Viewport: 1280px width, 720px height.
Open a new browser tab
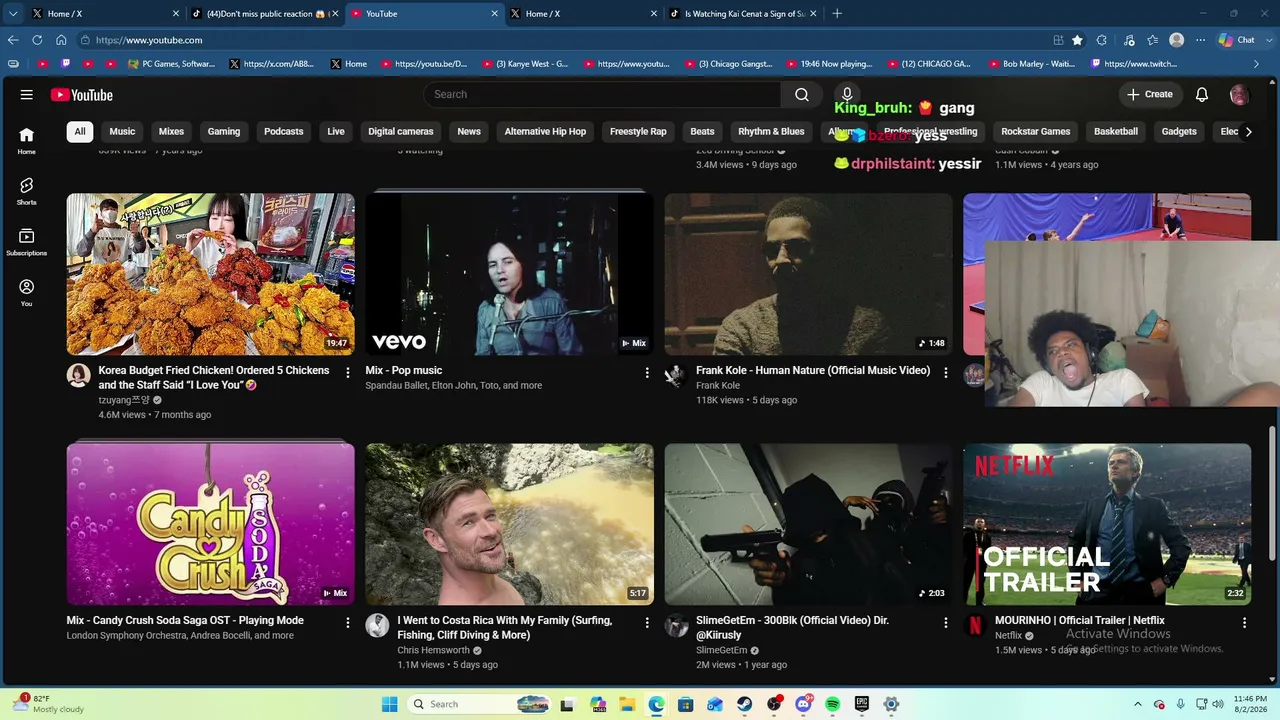pos(837,14)
